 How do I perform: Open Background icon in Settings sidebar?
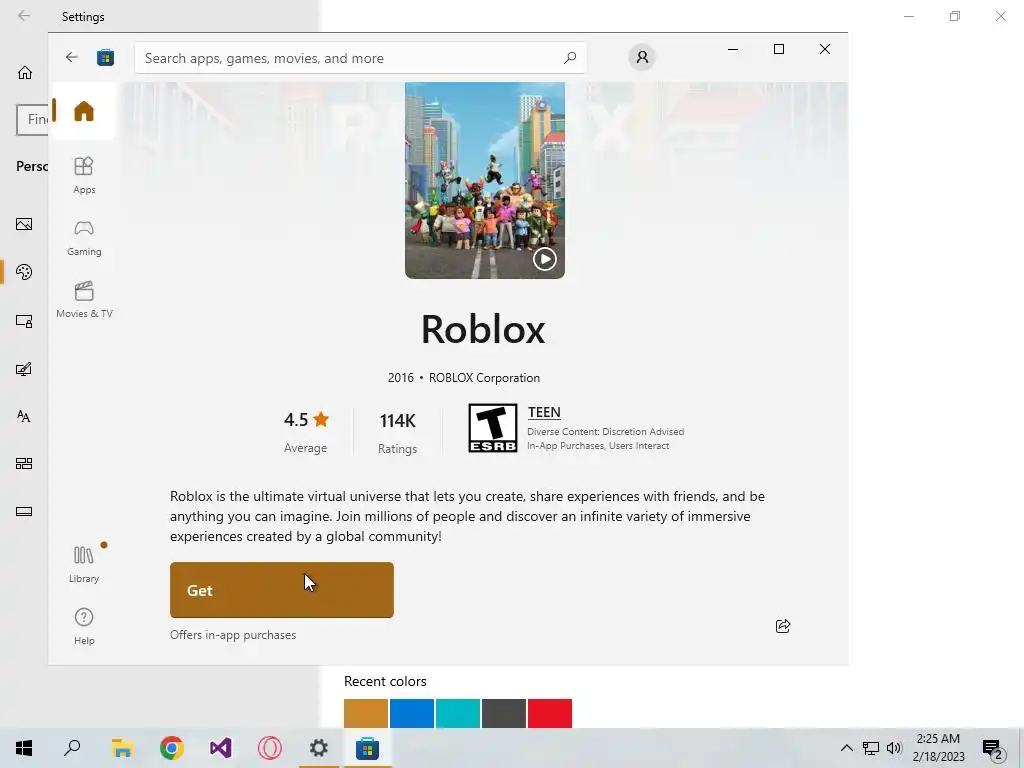tap(24, 224)
